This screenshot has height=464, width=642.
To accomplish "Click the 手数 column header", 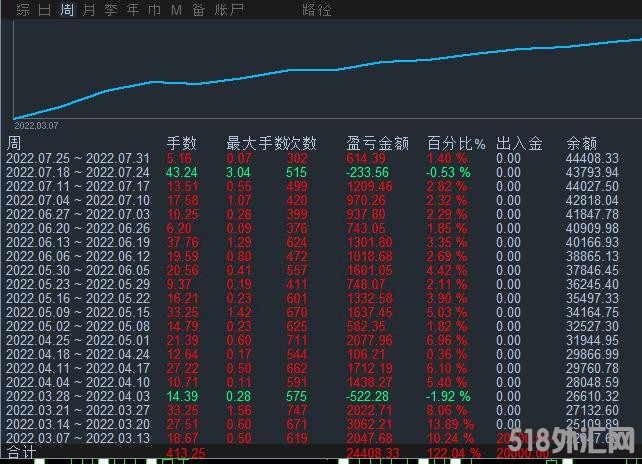I will tap(181, 143).
